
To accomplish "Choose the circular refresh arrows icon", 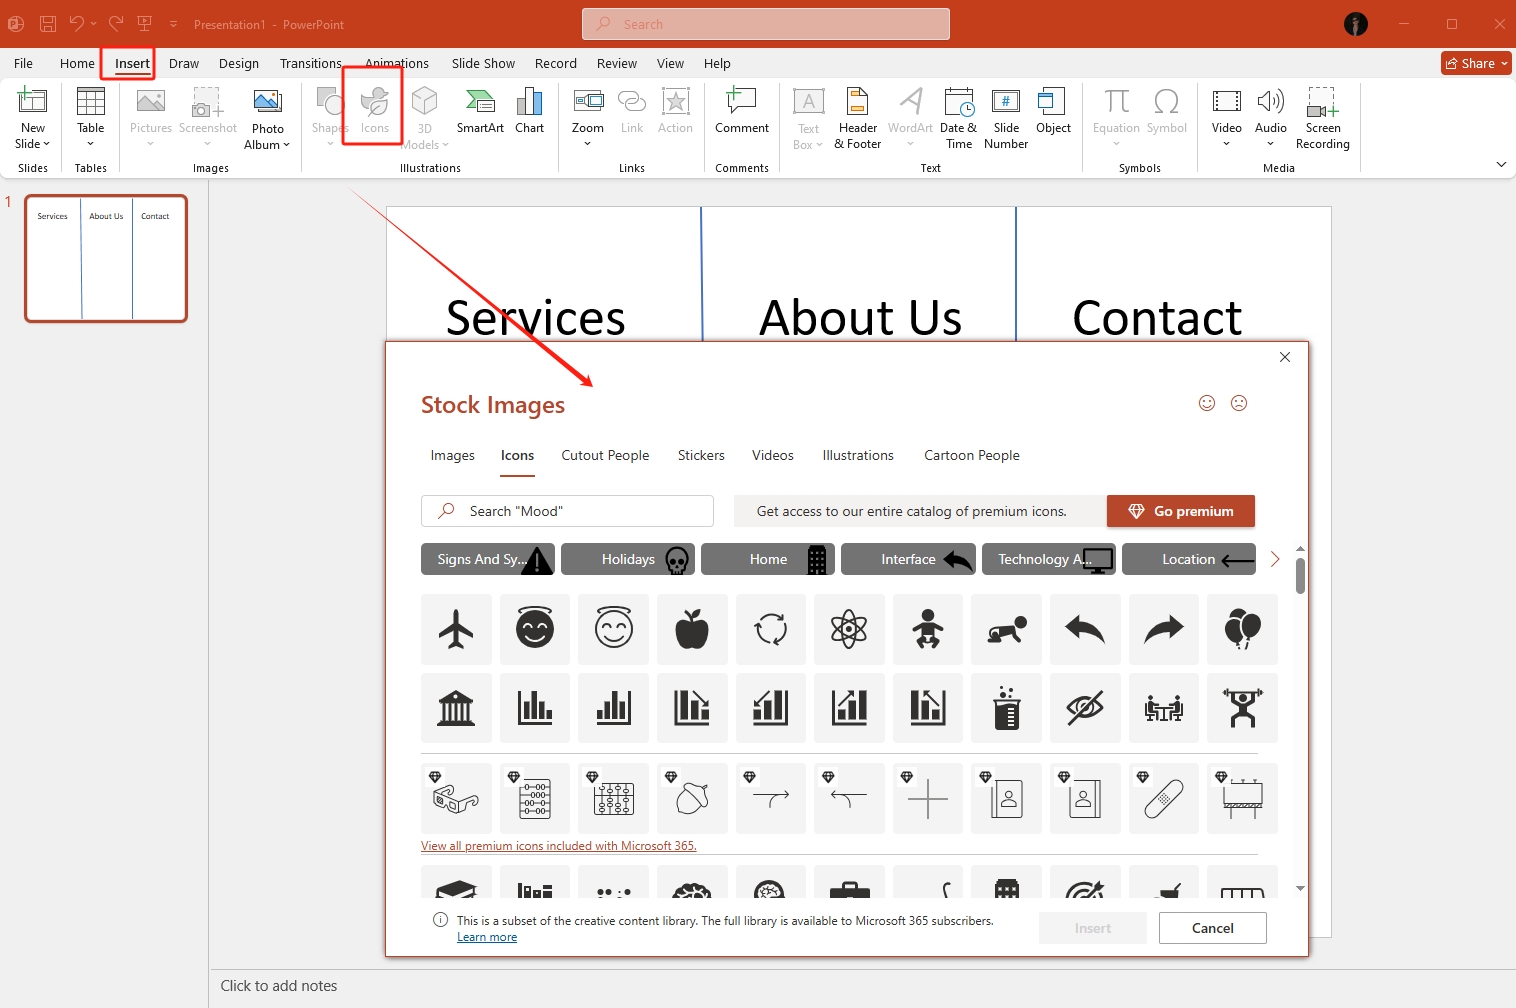I will tap(771, 629).
